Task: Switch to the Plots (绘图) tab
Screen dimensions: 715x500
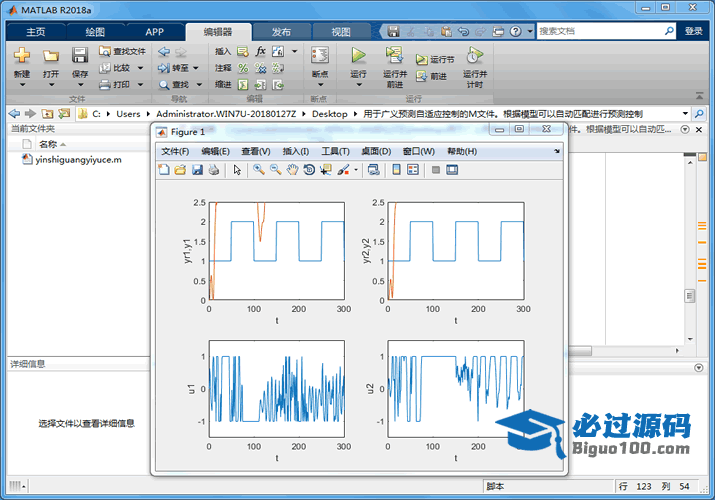Action: (x=95, y=32)
